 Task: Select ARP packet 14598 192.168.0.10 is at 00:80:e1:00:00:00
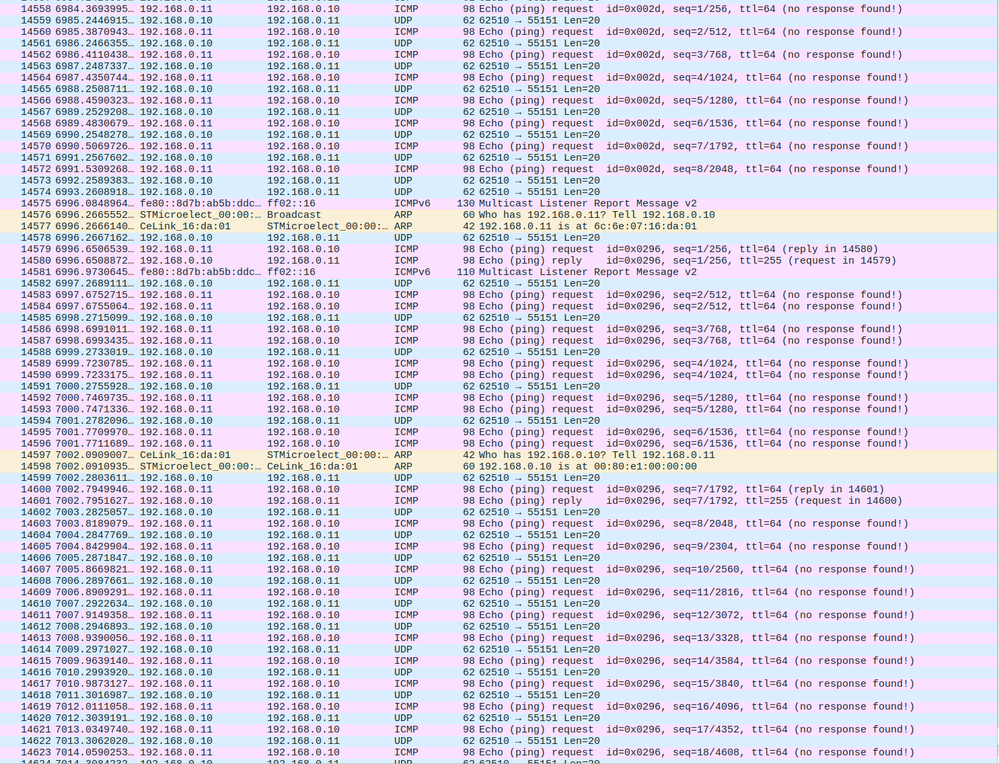499,467
